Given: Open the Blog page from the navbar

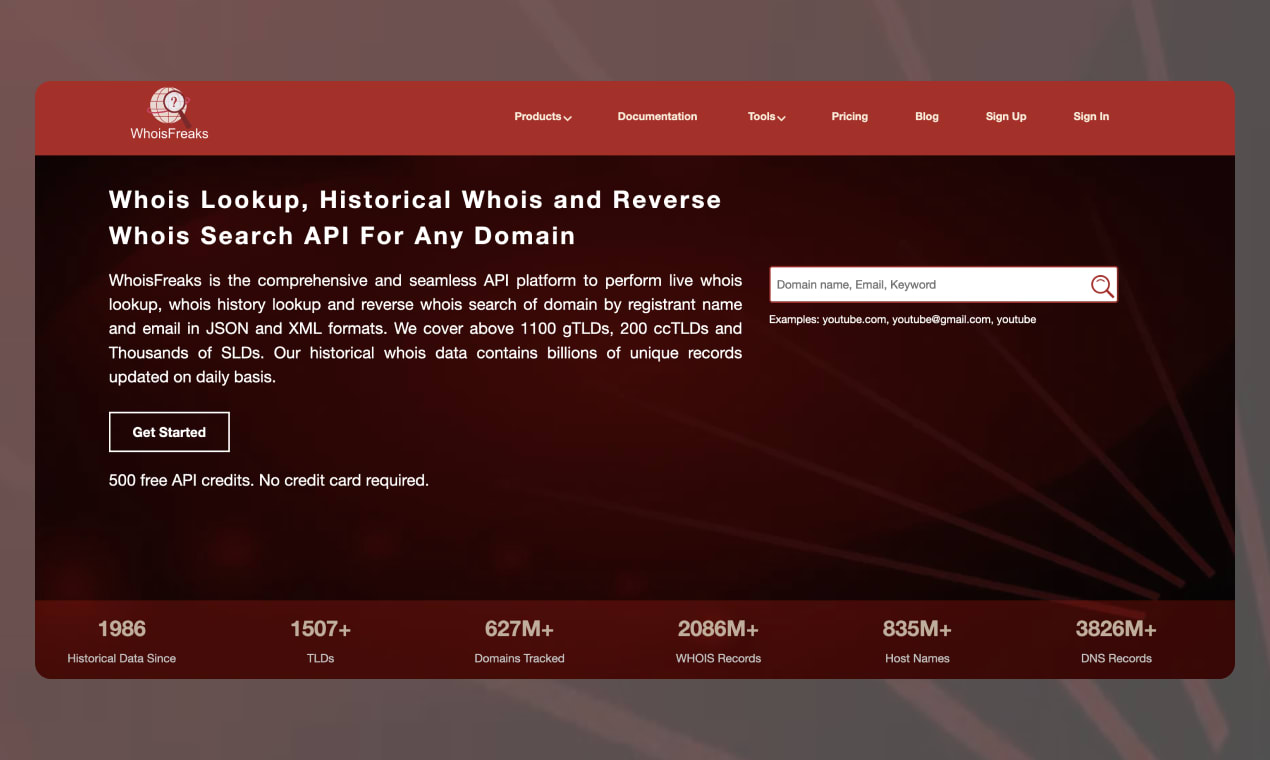Looking at the screenshot, I should pyautogui.click(x=926, y=117).
